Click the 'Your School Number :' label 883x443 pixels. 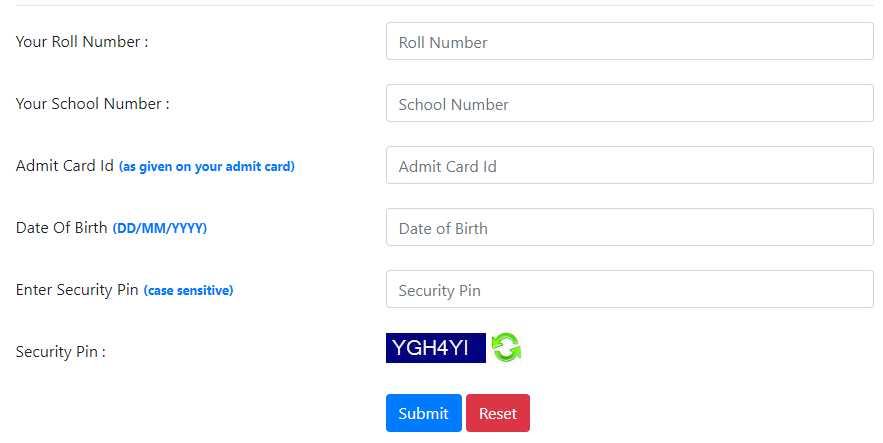coord(92,104)
